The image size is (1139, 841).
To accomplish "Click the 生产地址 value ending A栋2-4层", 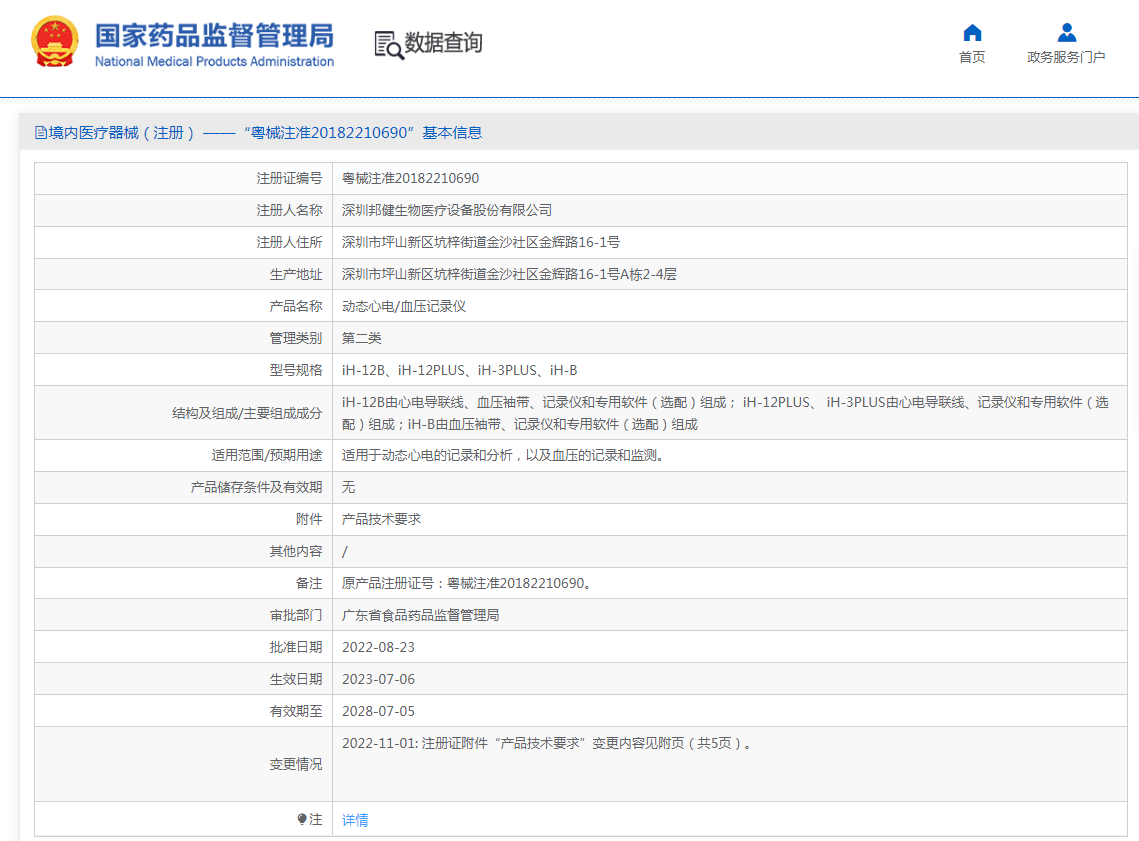I will pyautogui.click(x=509, y=274).
